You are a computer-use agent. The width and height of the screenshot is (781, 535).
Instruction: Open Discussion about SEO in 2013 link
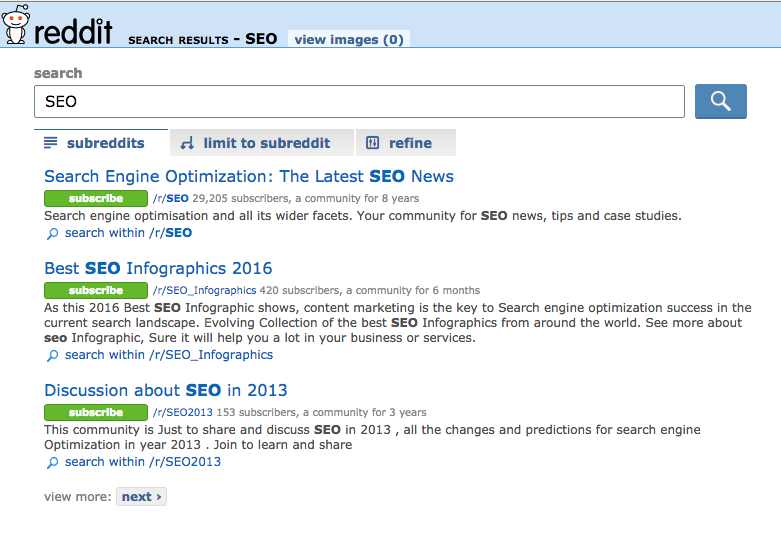tap(166, 391)
